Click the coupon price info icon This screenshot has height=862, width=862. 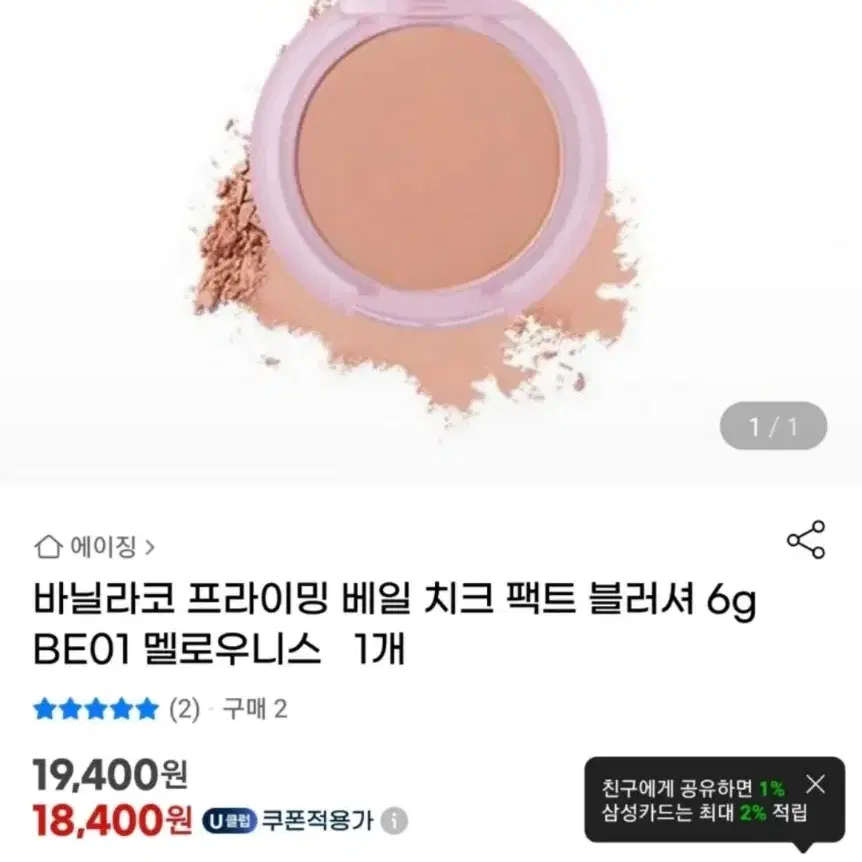point(394,821)
